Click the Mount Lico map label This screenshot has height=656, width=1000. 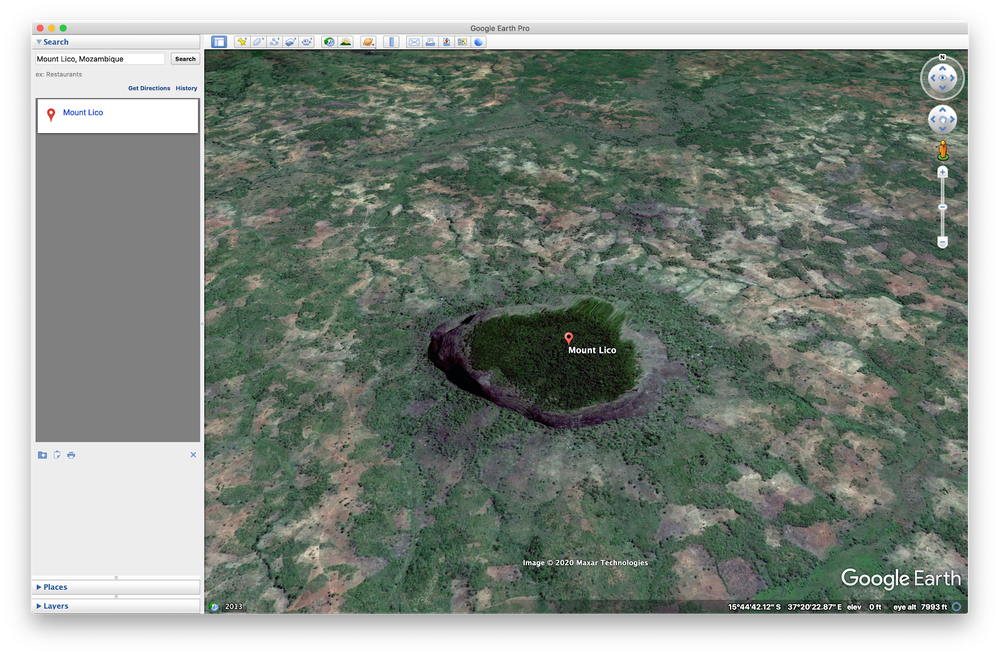(592, 351)
